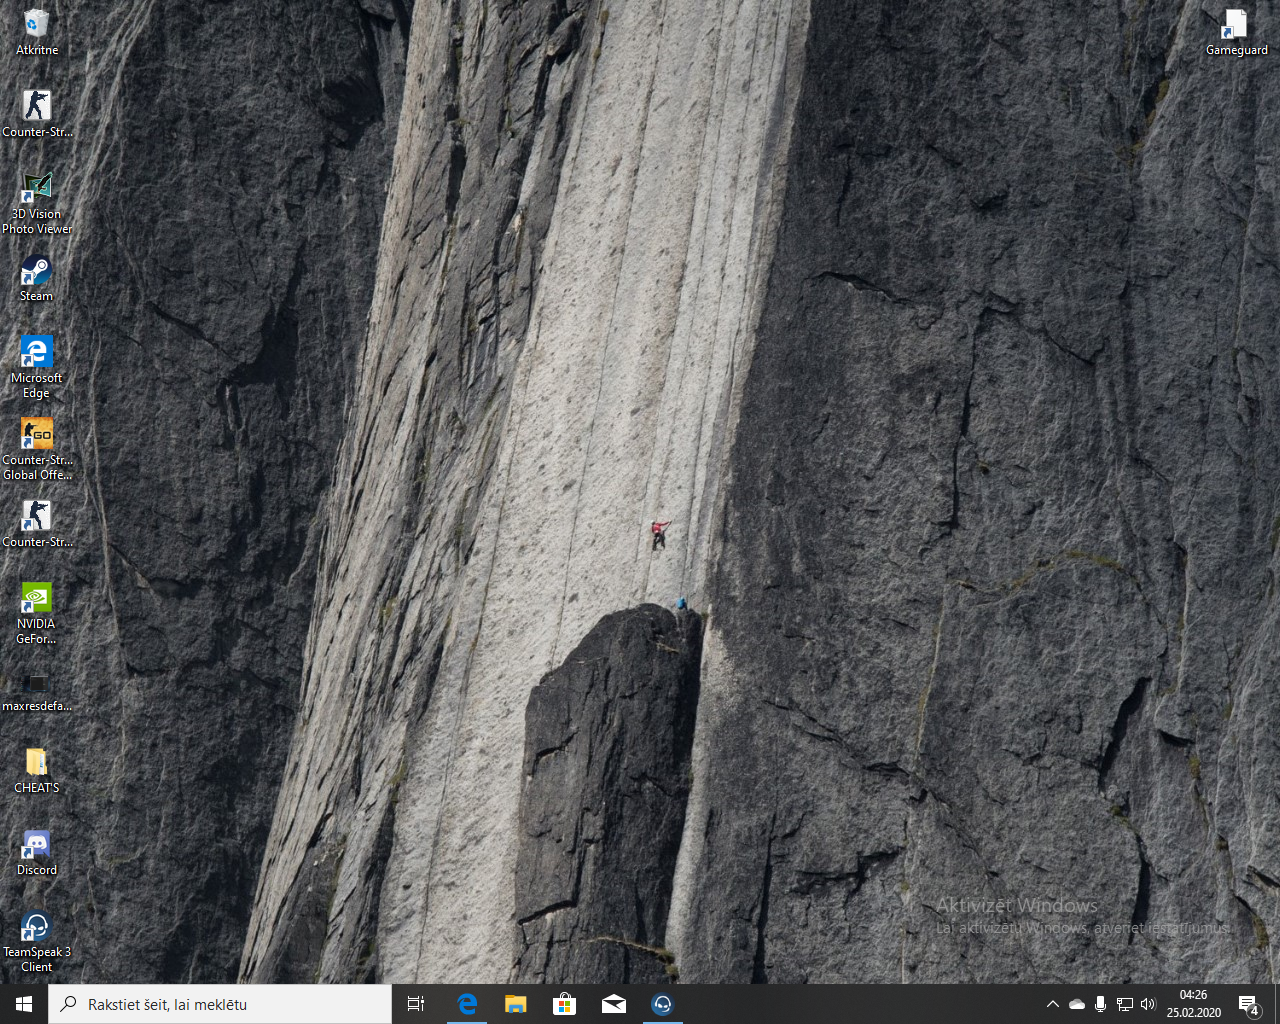Open the volume speaker tray icon
The height and width of the screenshot is (1024, 1280).
(x=1148, y=1004)
